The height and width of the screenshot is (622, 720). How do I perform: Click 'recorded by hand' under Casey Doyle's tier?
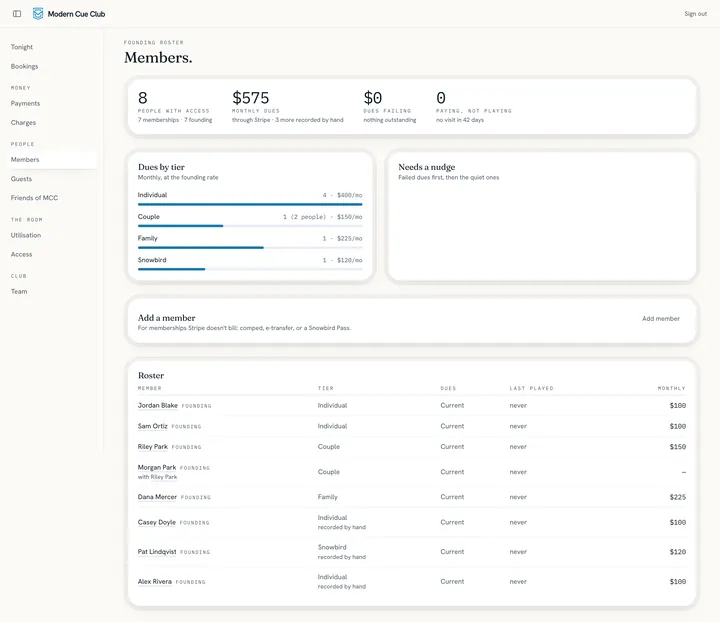pos(342,527)
